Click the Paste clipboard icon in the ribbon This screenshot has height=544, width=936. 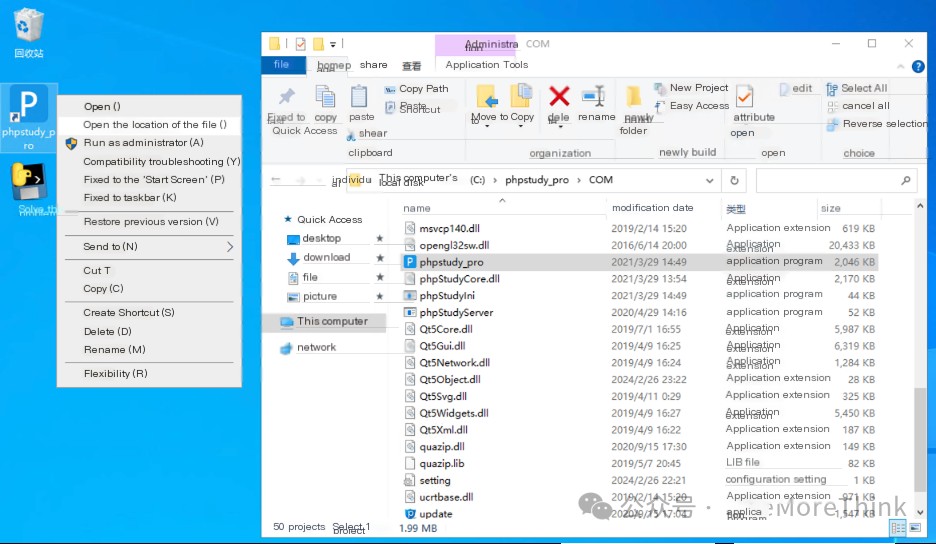click(x=359, y=96)
